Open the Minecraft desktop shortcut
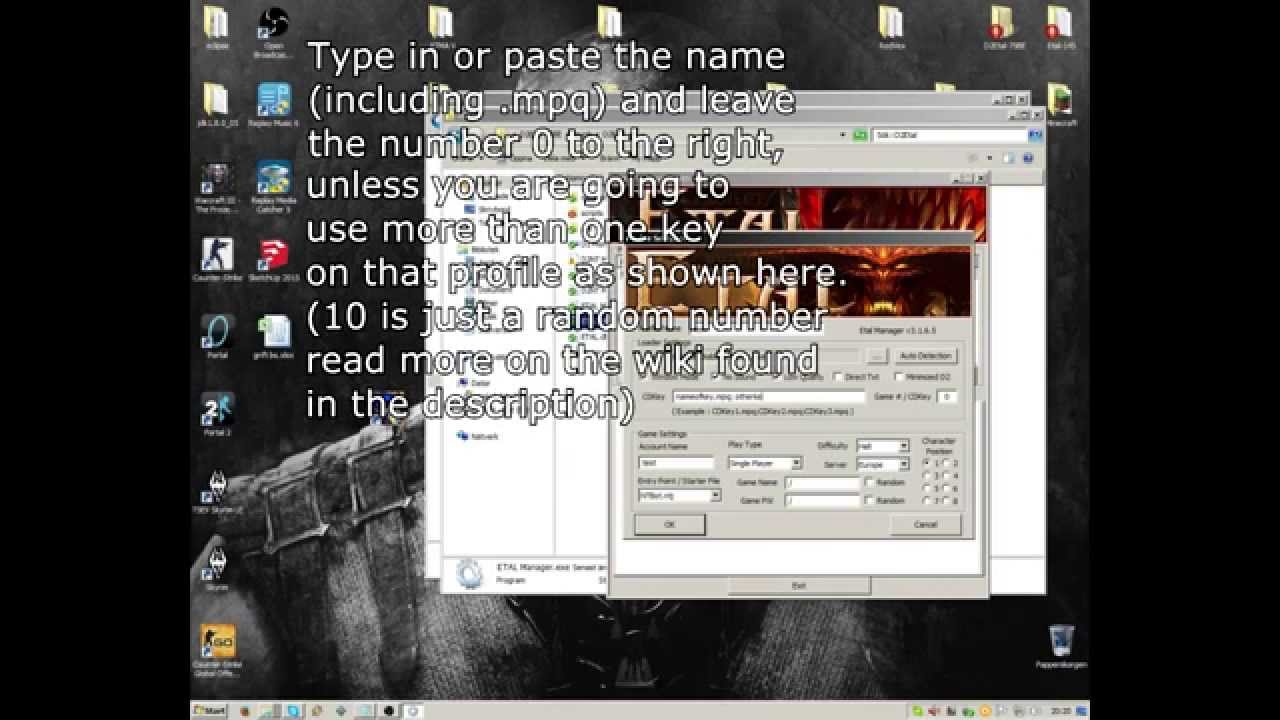 click(x=1060, y=105)
